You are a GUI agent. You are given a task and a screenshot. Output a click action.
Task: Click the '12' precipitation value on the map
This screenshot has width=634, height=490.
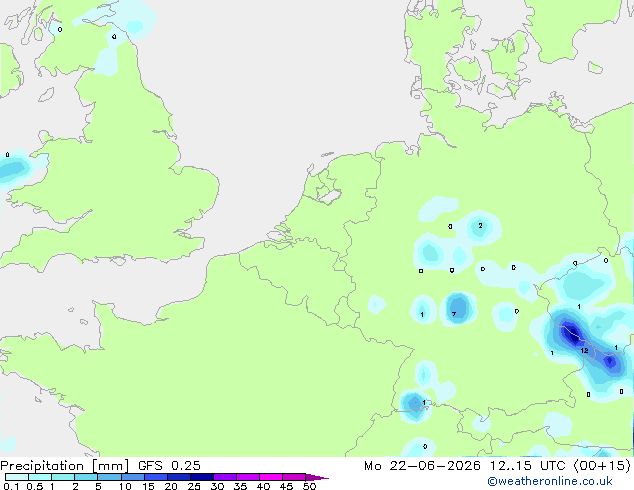coord(584,351)
